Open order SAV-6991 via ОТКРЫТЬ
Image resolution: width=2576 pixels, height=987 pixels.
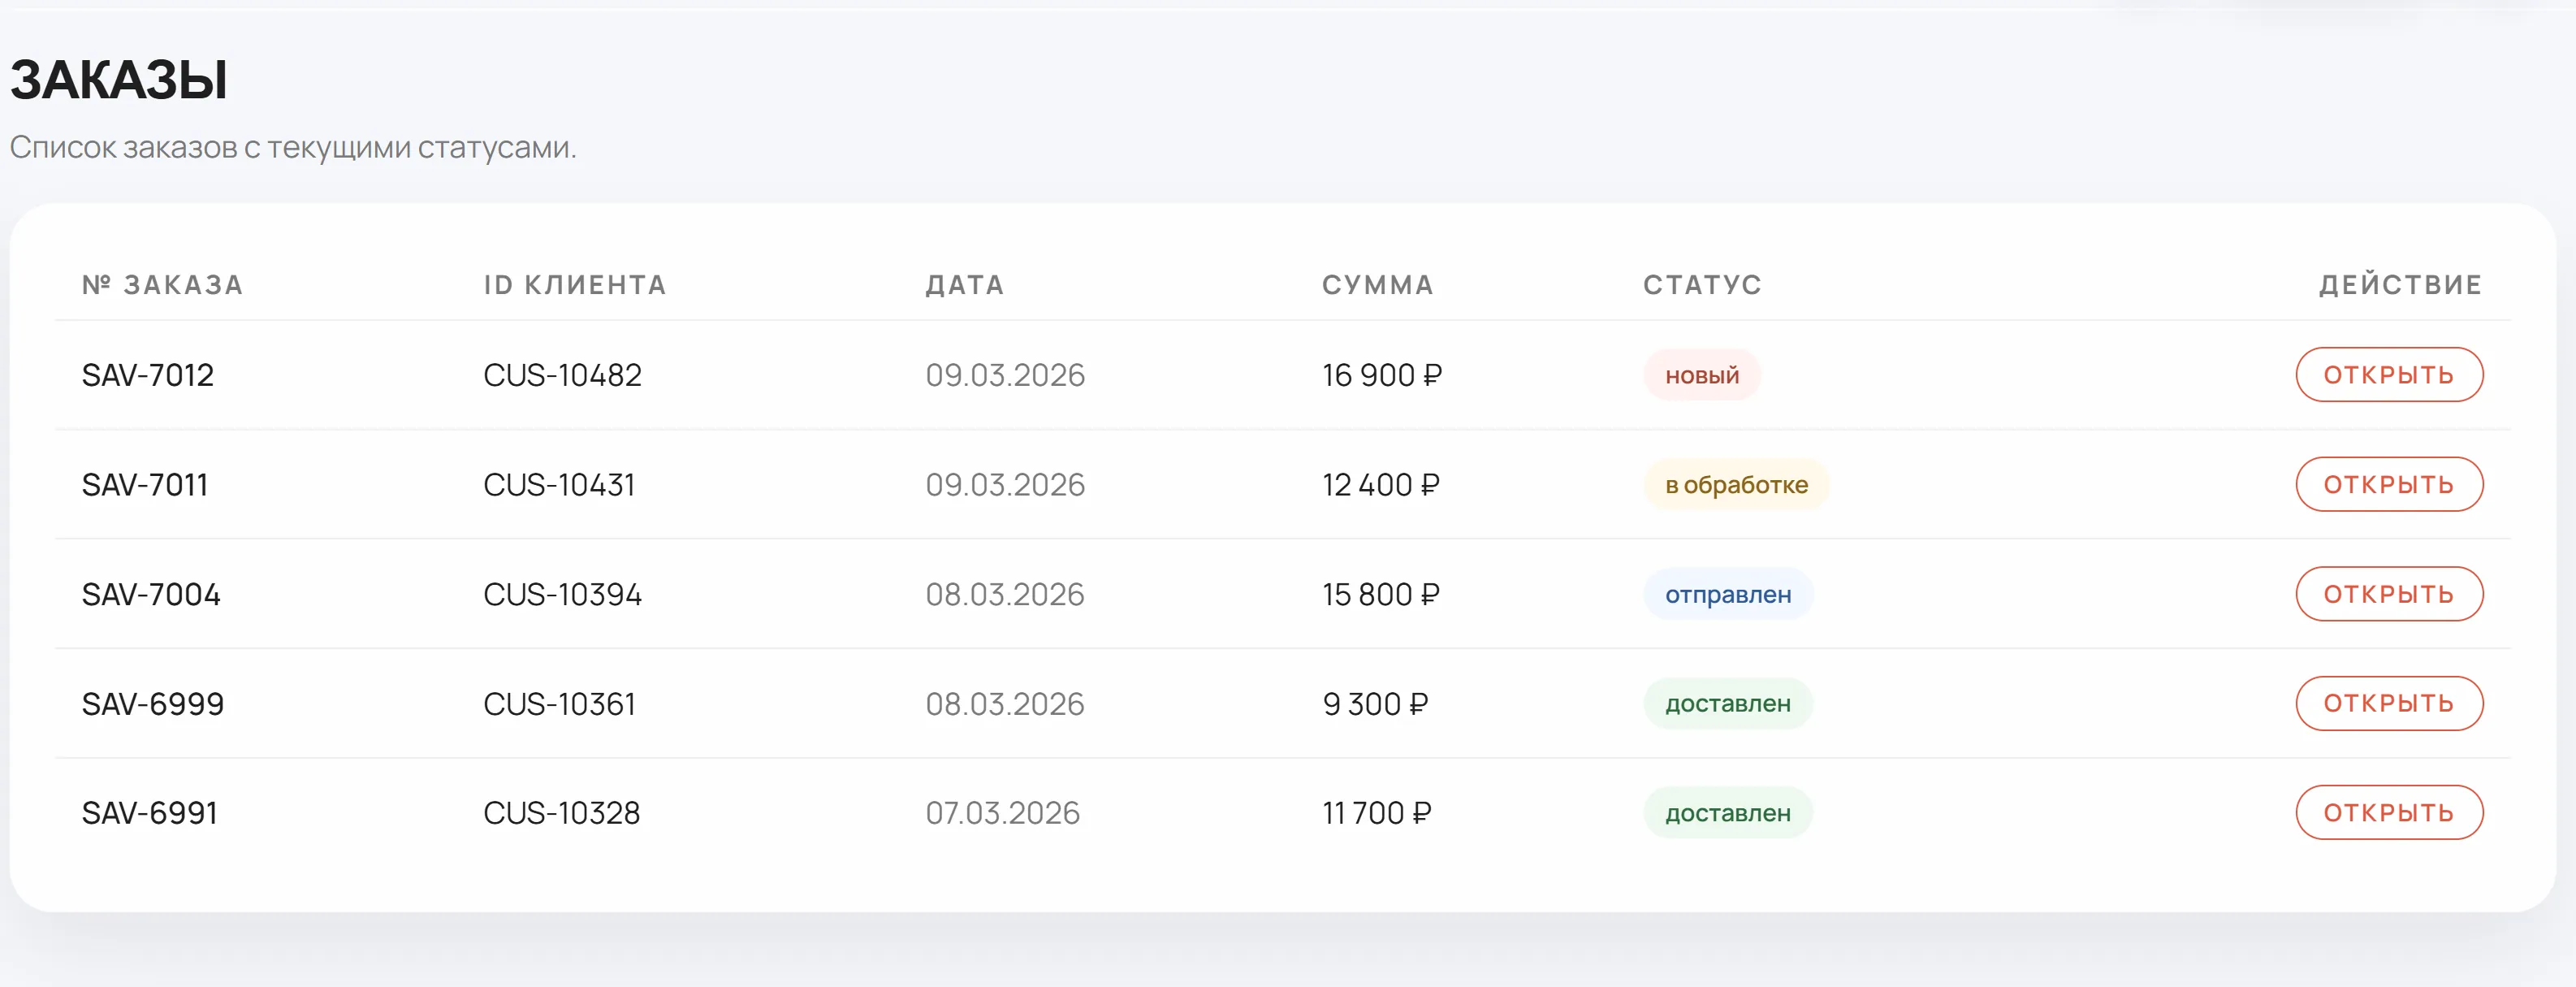(x=2388, y=813)
